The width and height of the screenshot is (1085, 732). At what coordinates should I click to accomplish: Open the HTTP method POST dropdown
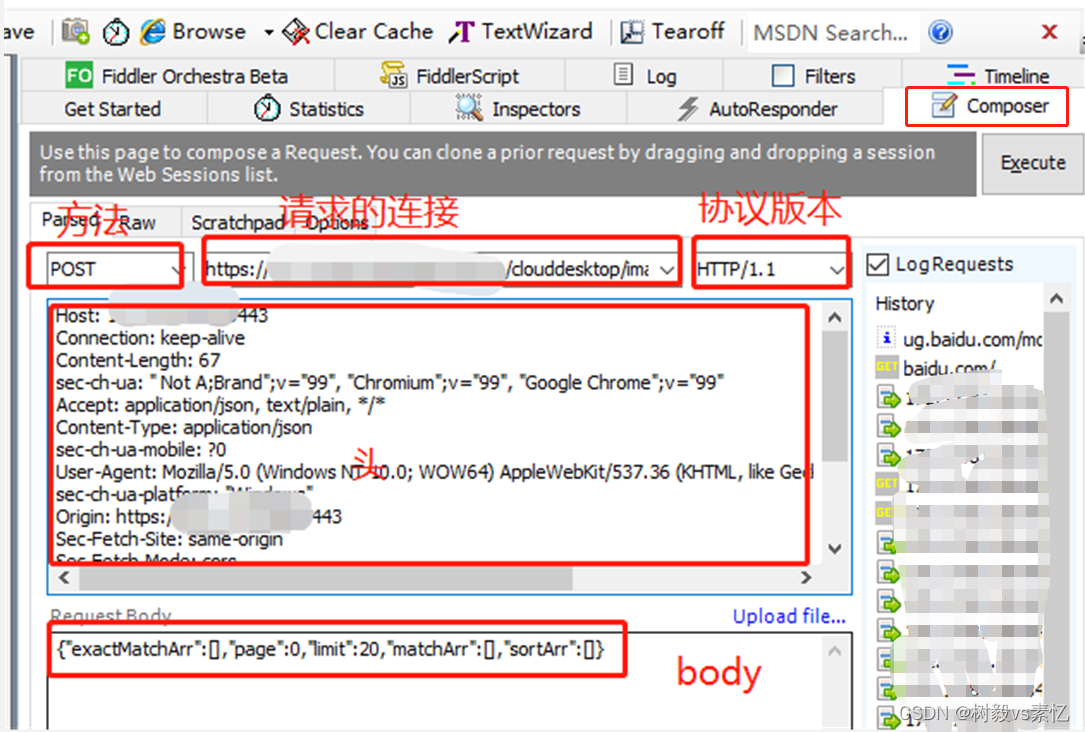[x=116, y=269]
